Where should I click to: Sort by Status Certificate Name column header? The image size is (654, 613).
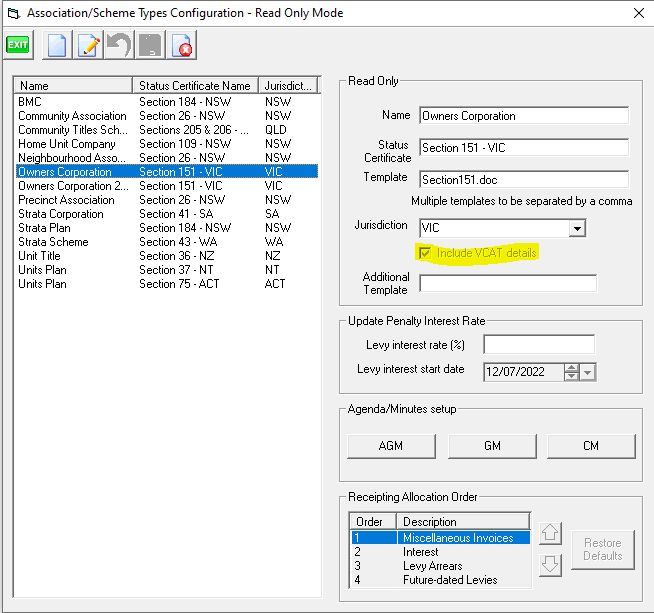tap(196, 85)
